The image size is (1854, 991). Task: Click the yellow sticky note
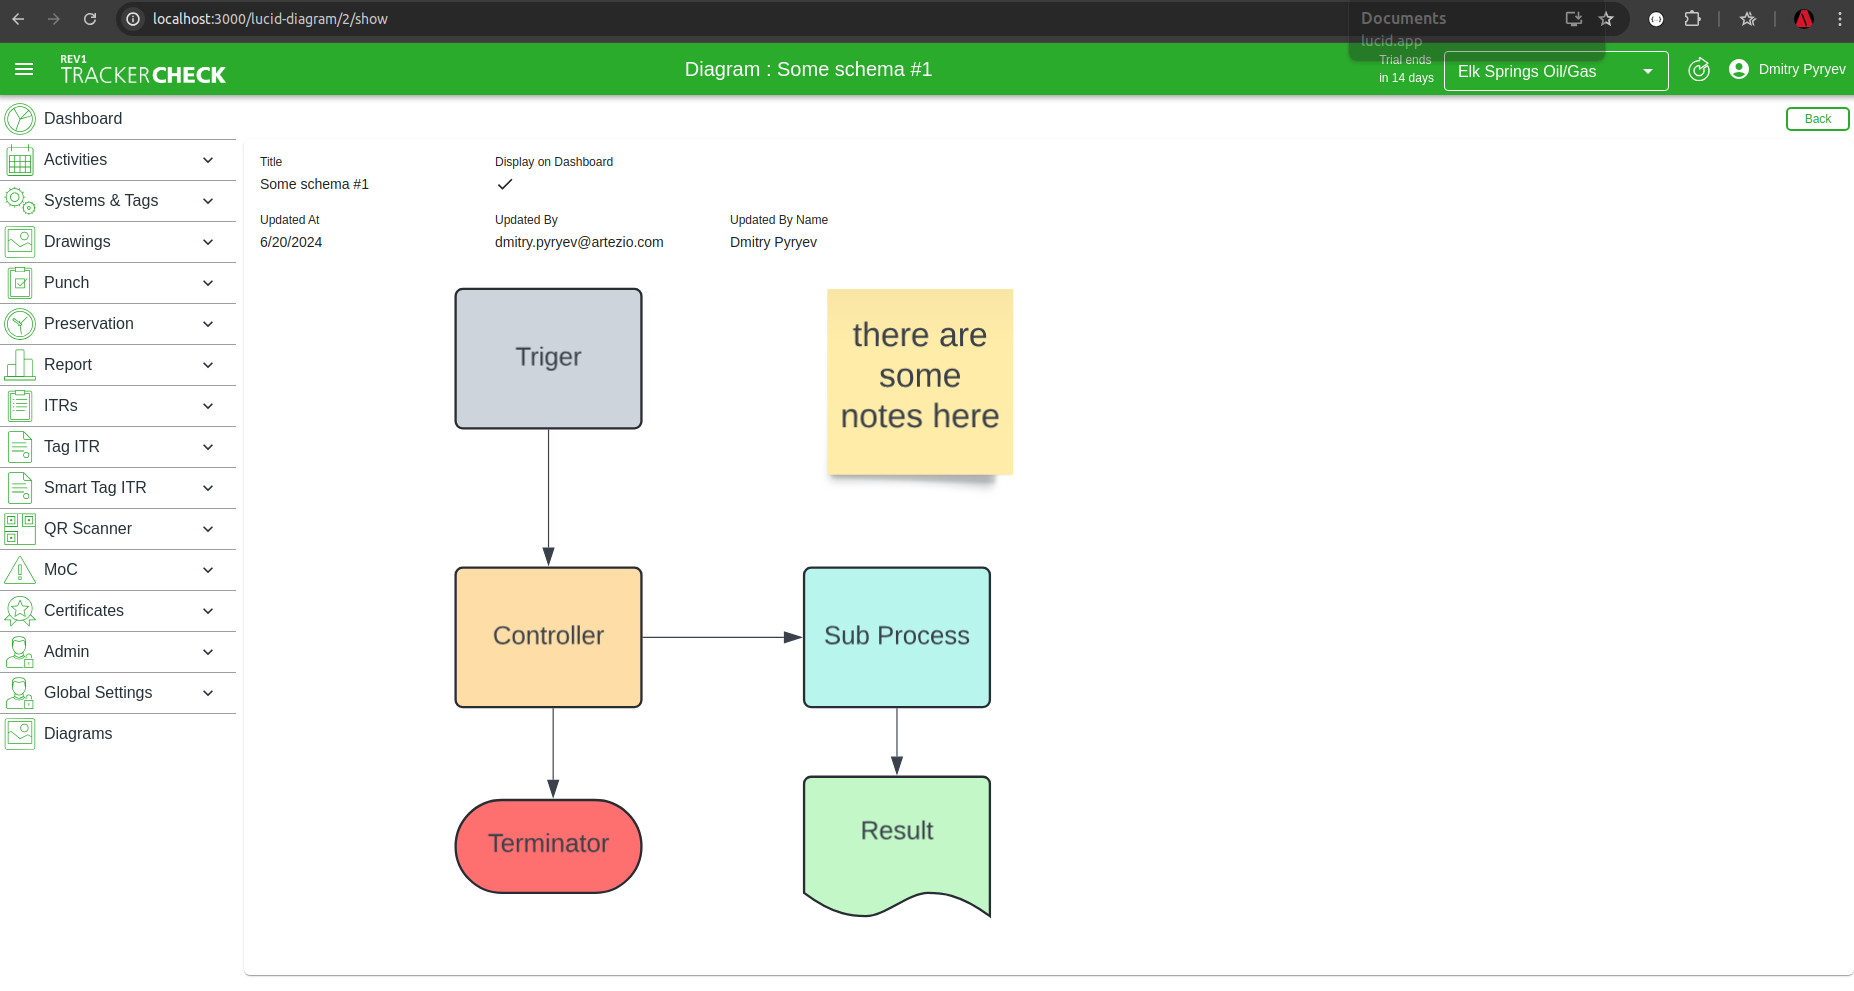point(920,382)
